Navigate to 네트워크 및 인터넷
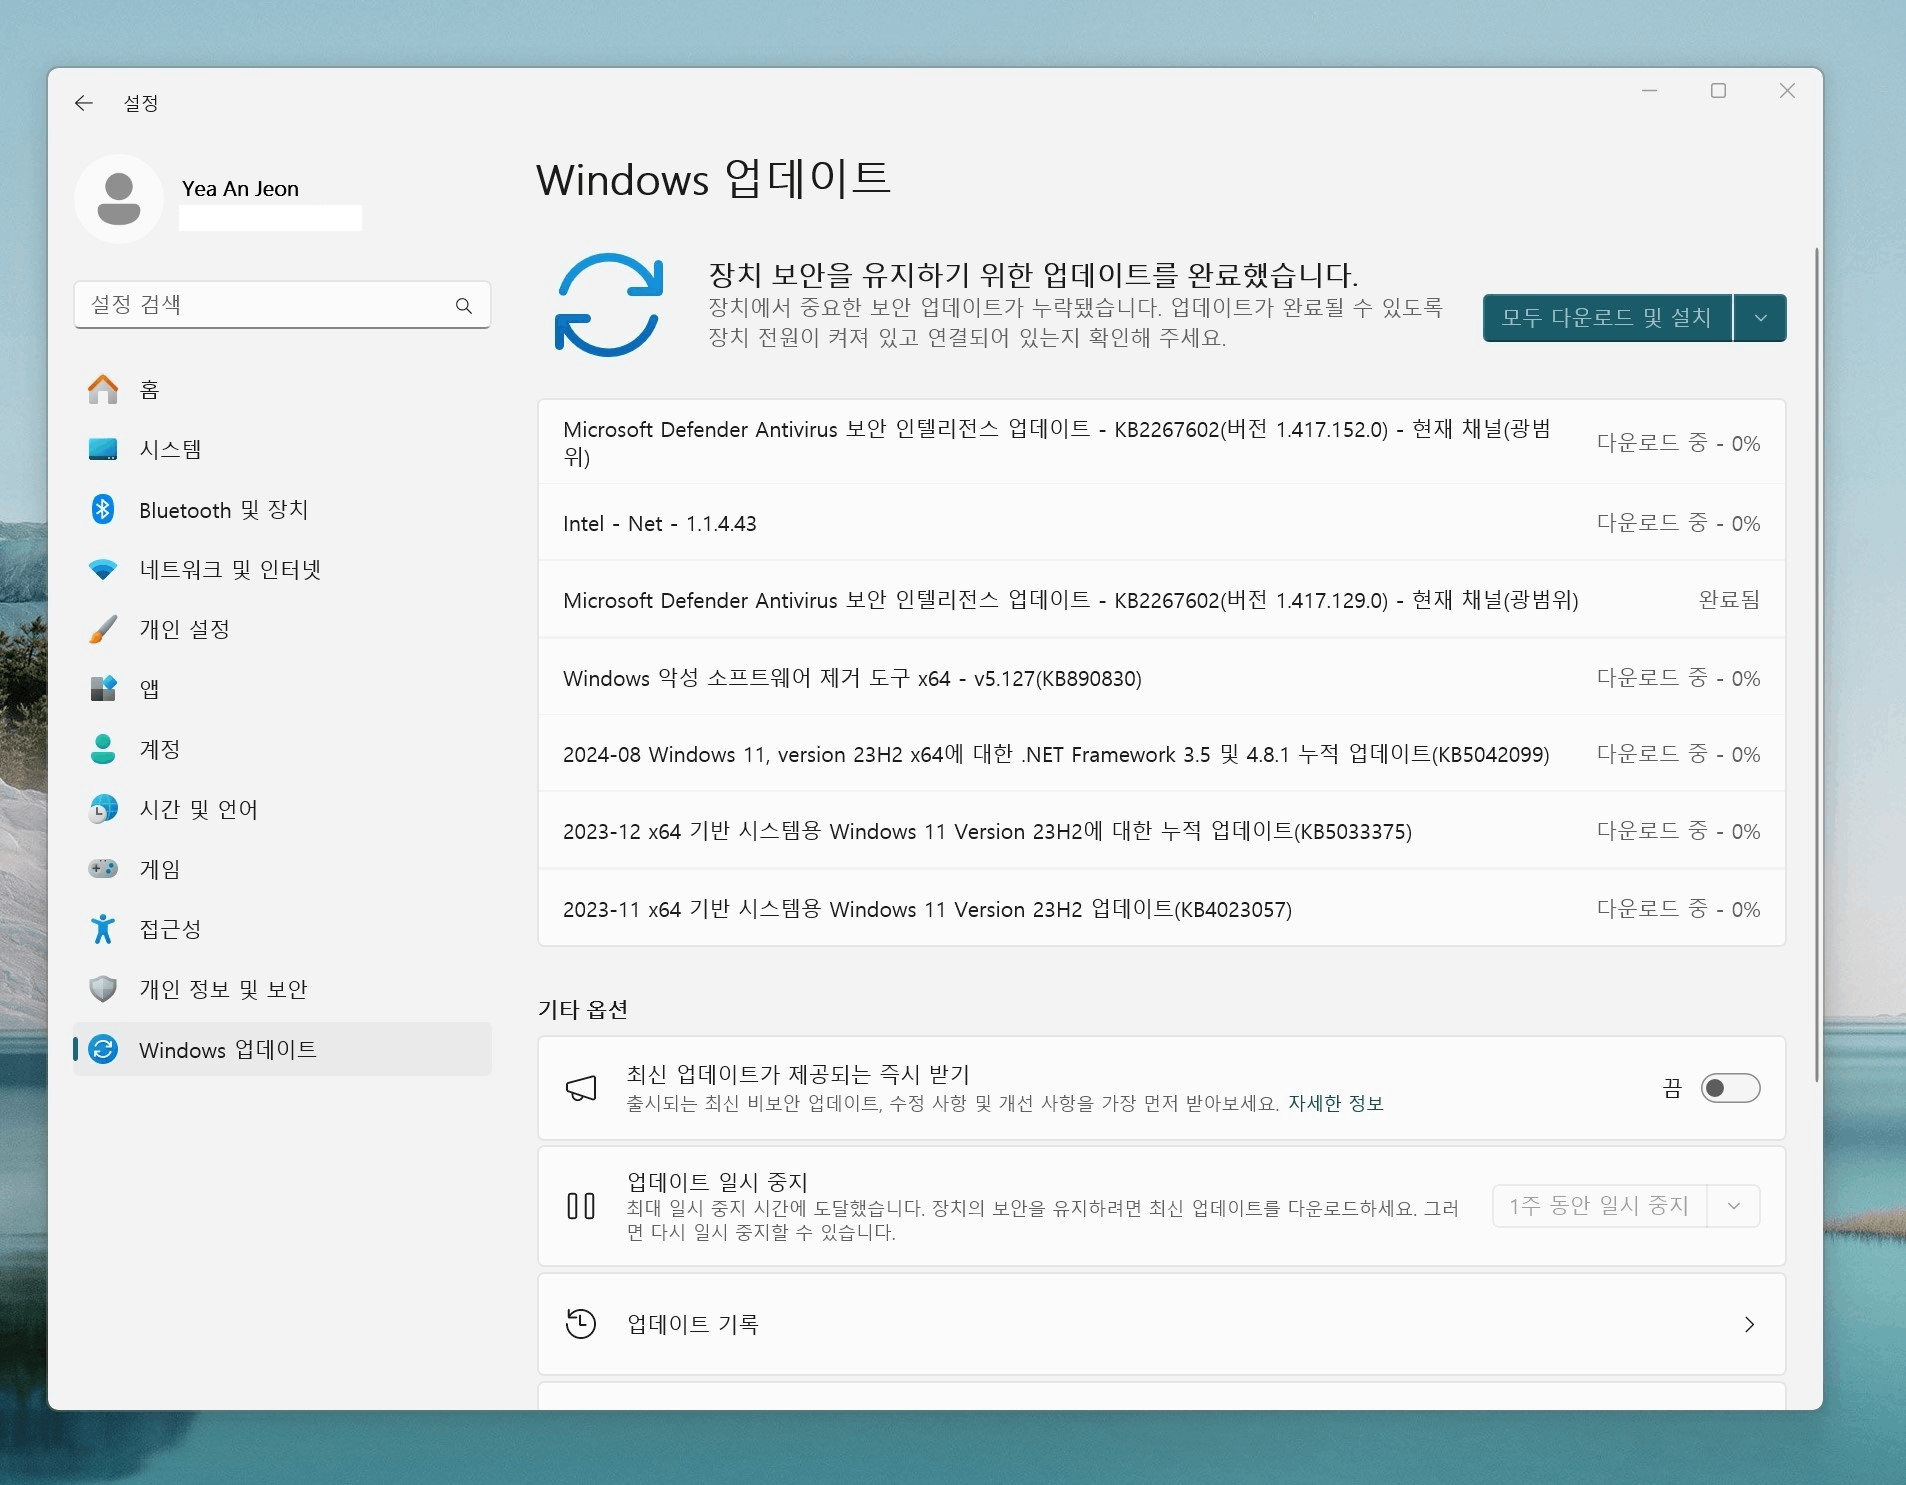 [x=282, y=569]
